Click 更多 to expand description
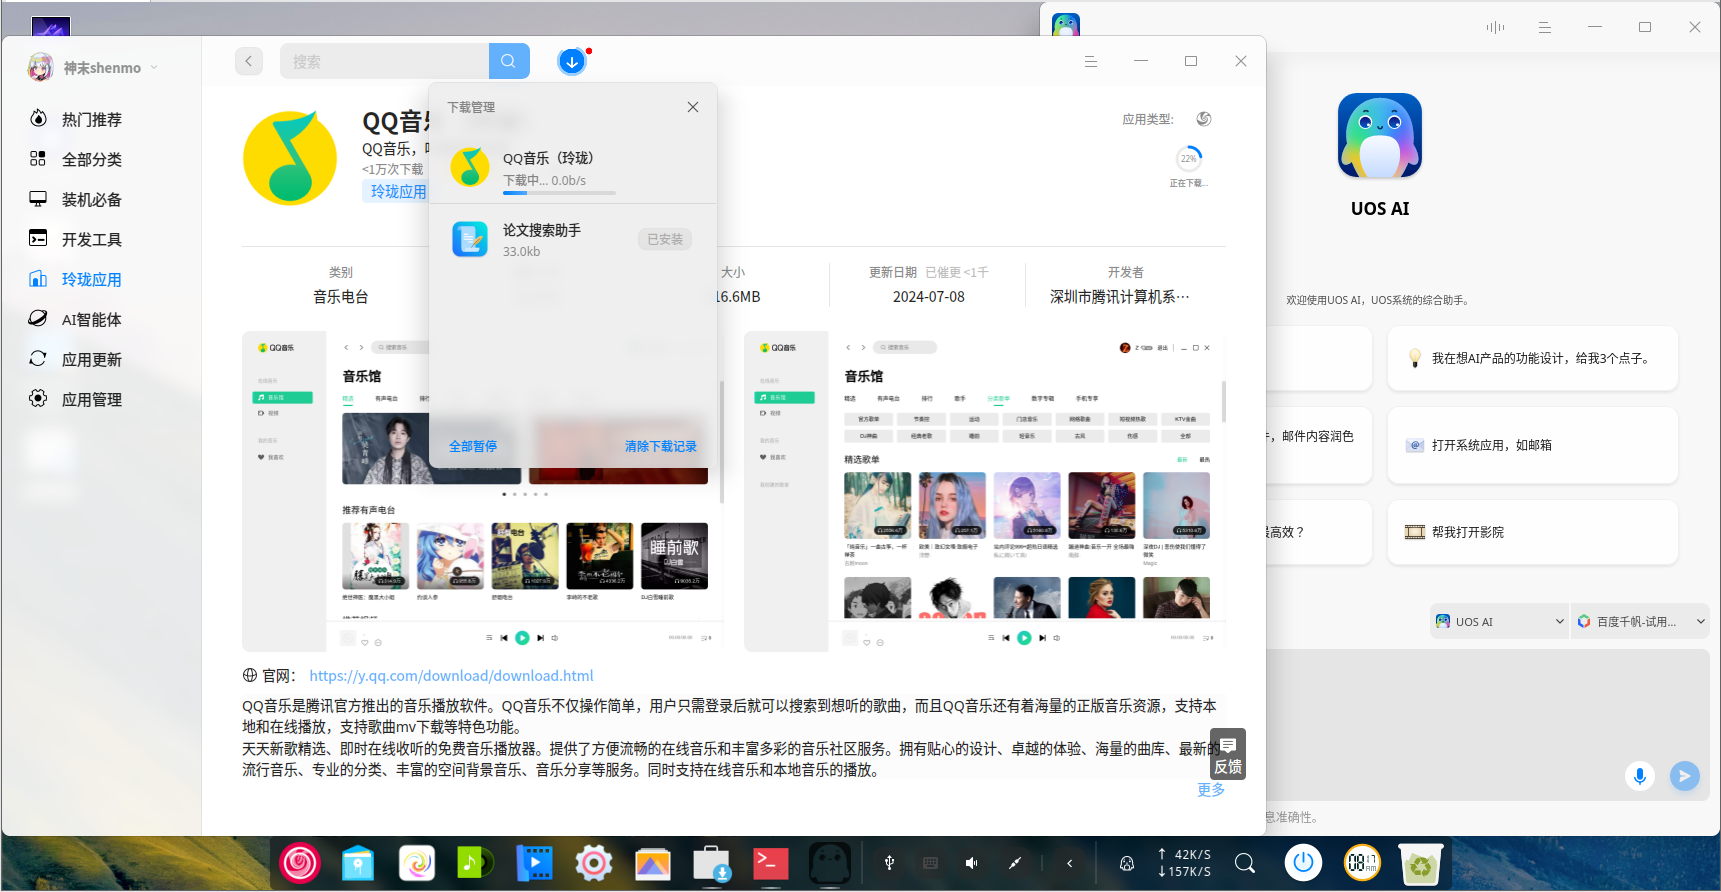This screenshot has width=1721, height=892. tap(1211, 790)
